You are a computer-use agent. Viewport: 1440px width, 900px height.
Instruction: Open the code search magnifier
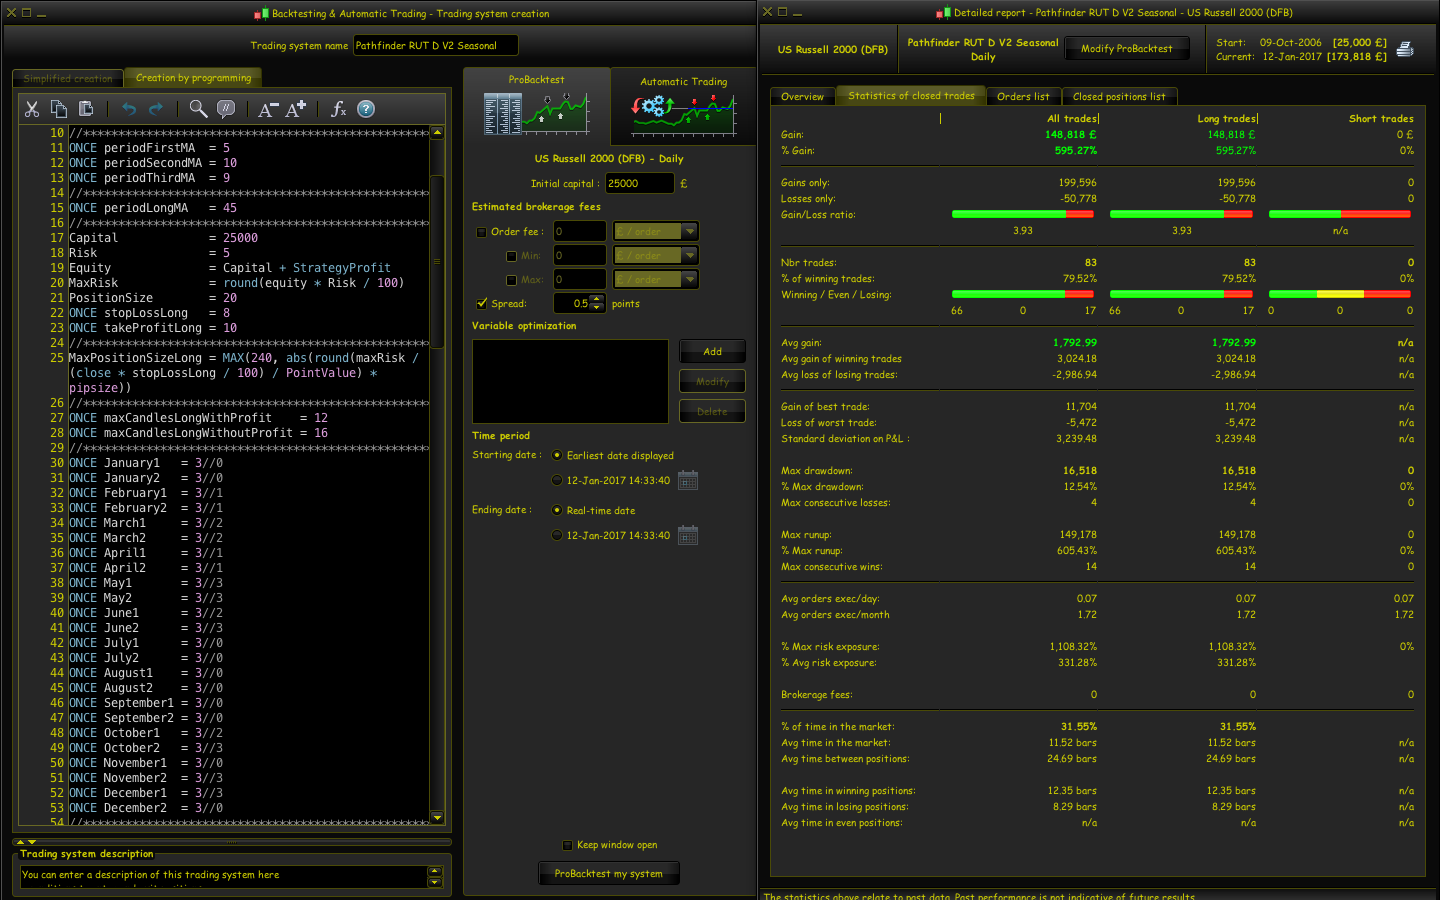[x=198, y=109]
